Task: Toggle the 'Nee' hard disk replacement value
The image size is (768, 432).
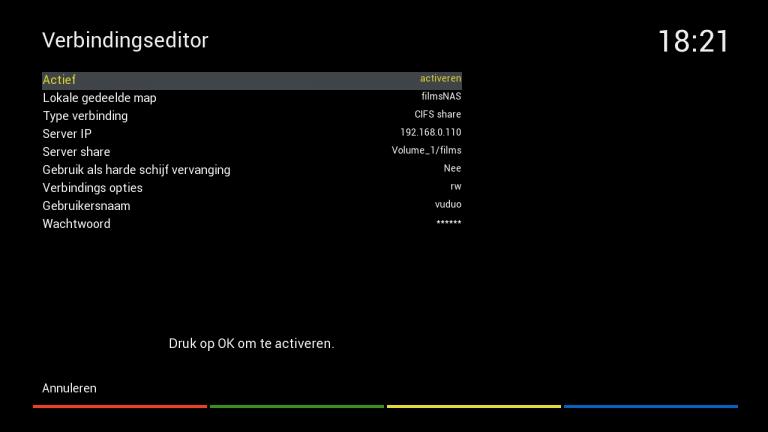Action: pyautogui.click(x=452, y=168)
